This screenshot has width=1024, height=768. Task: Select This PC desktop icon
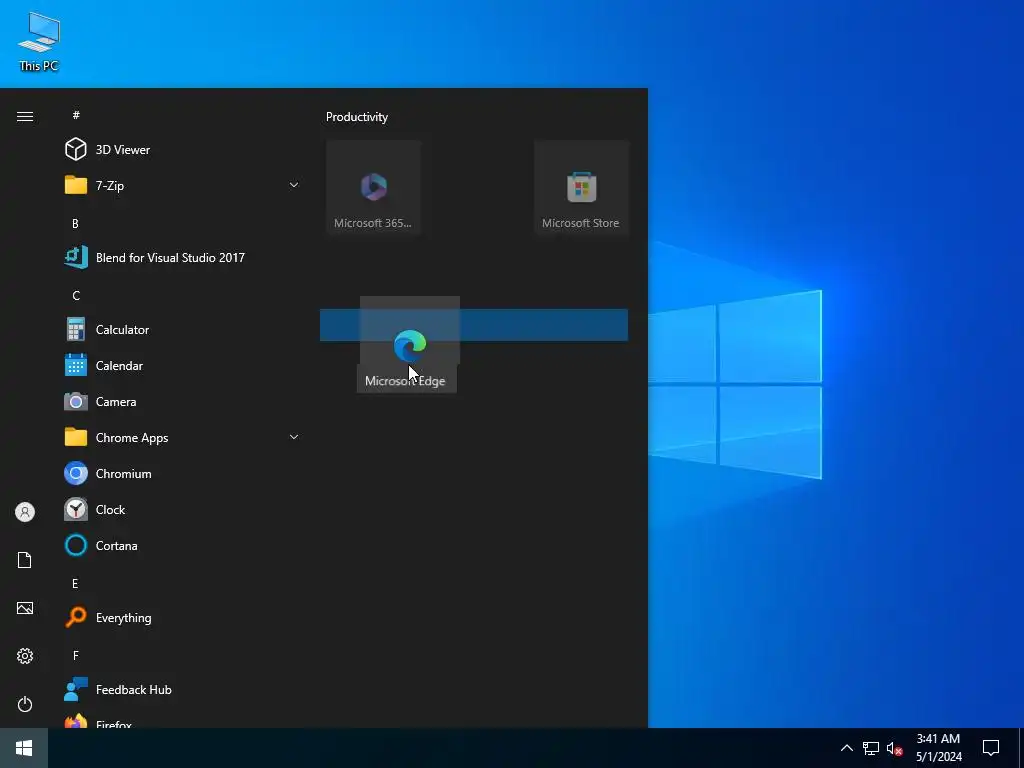(39, 41)
